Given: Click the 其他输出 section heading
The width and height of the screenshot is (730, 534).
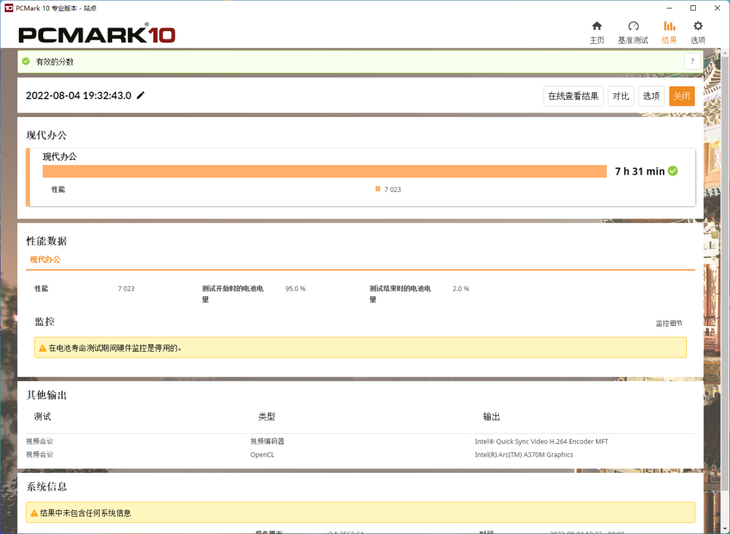Looking at the screenshot, I should [47, 395].
